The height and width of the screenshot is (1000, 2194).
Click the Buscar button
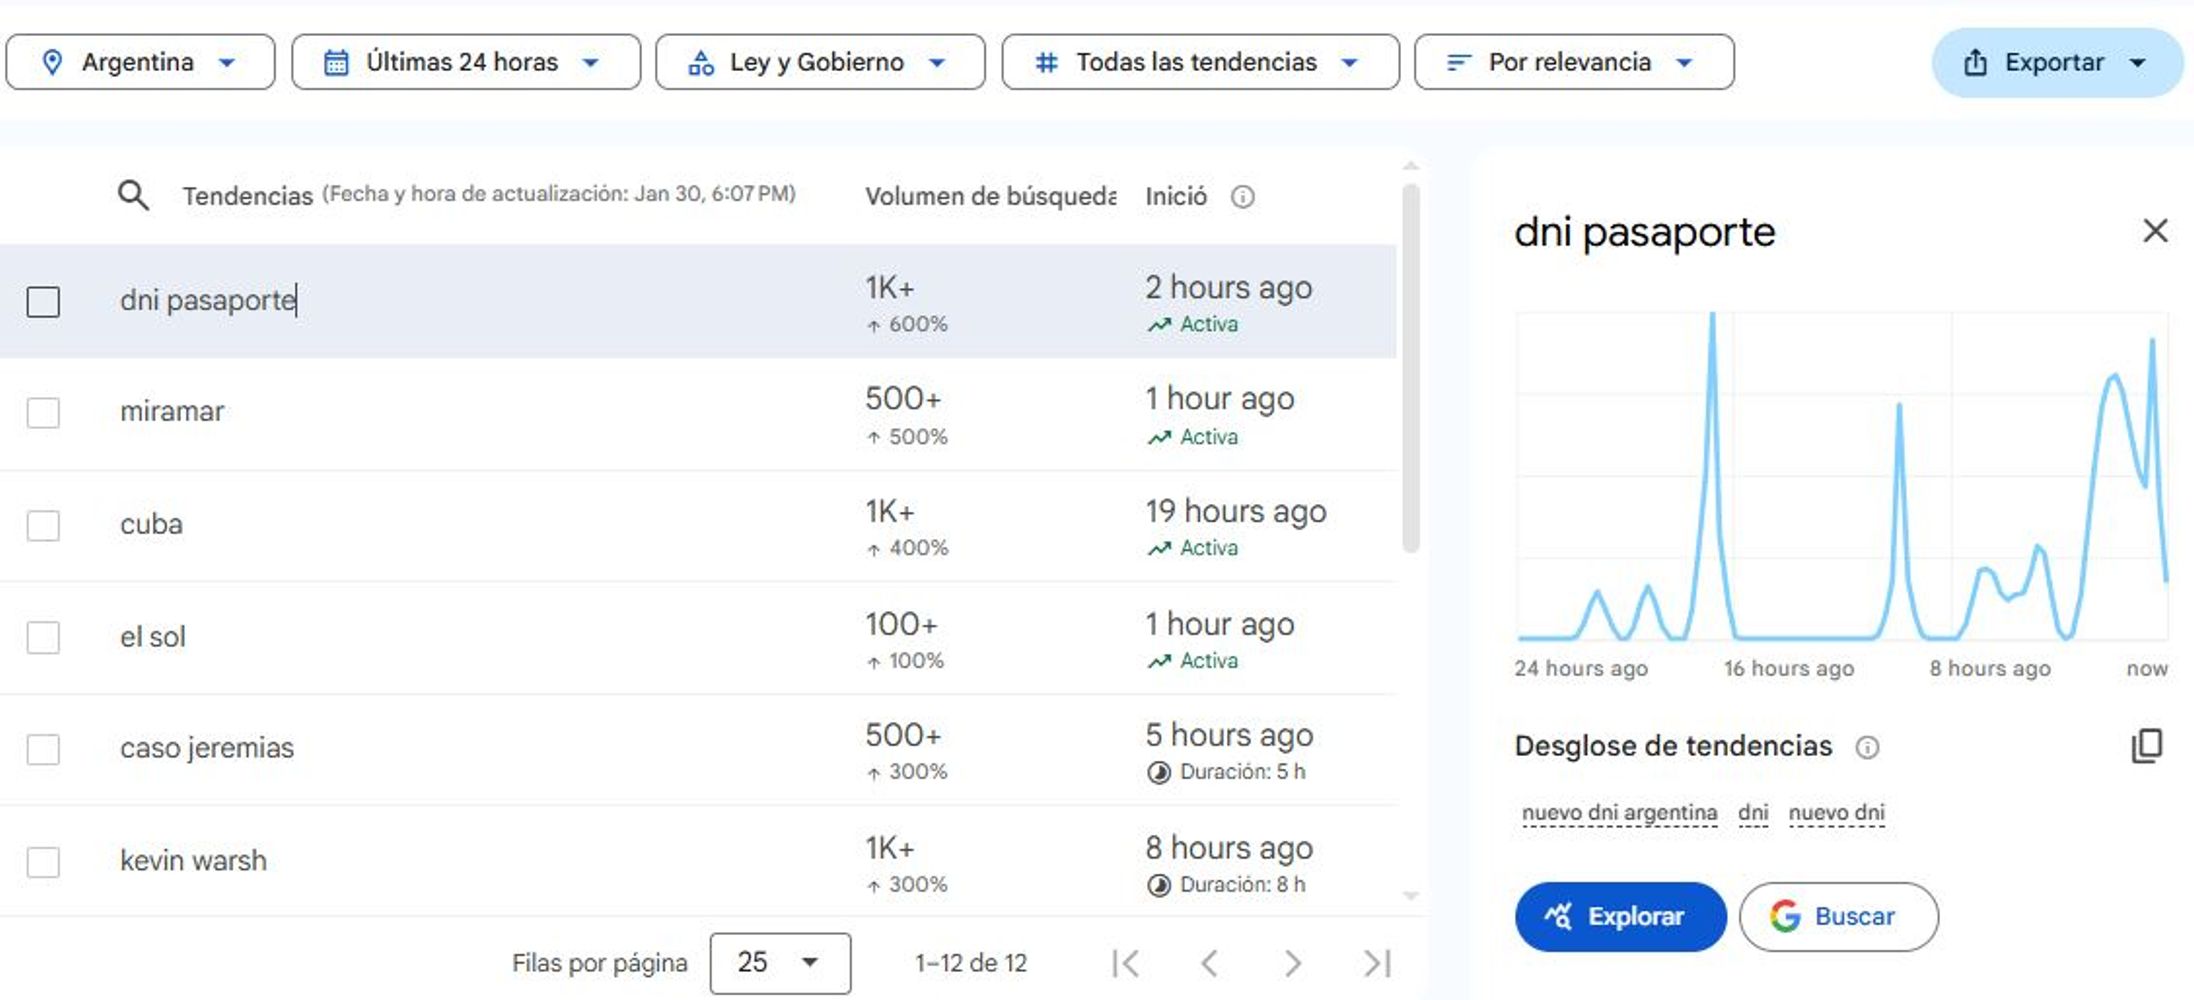click(x=1838, y=916)
